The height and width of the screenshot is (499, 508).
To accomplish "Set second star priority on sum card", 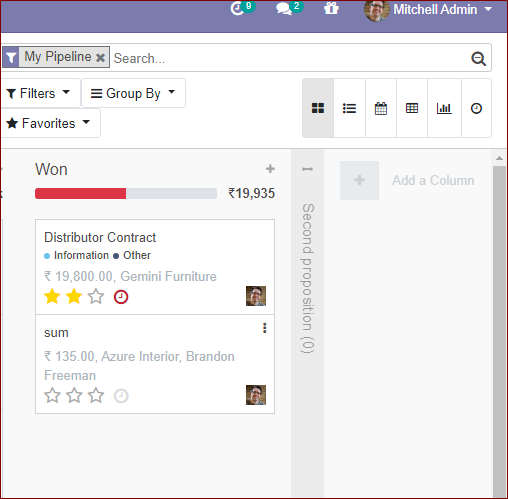I will click(74, 395).
